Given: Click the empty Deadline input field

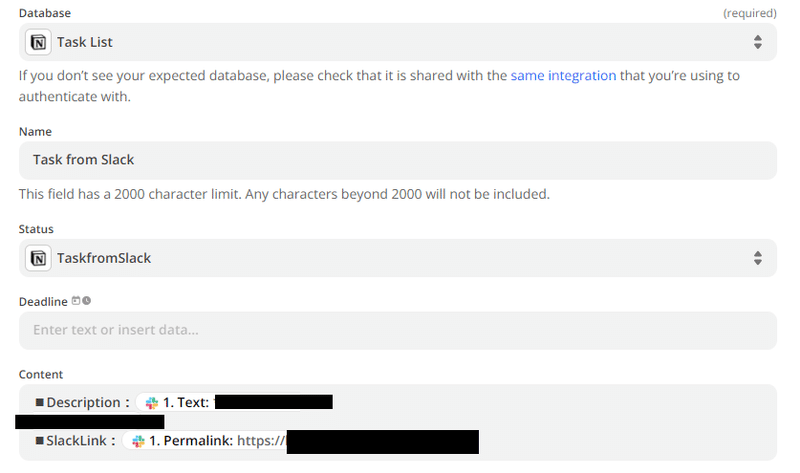Looking at the screenshot, I should 398,331.
